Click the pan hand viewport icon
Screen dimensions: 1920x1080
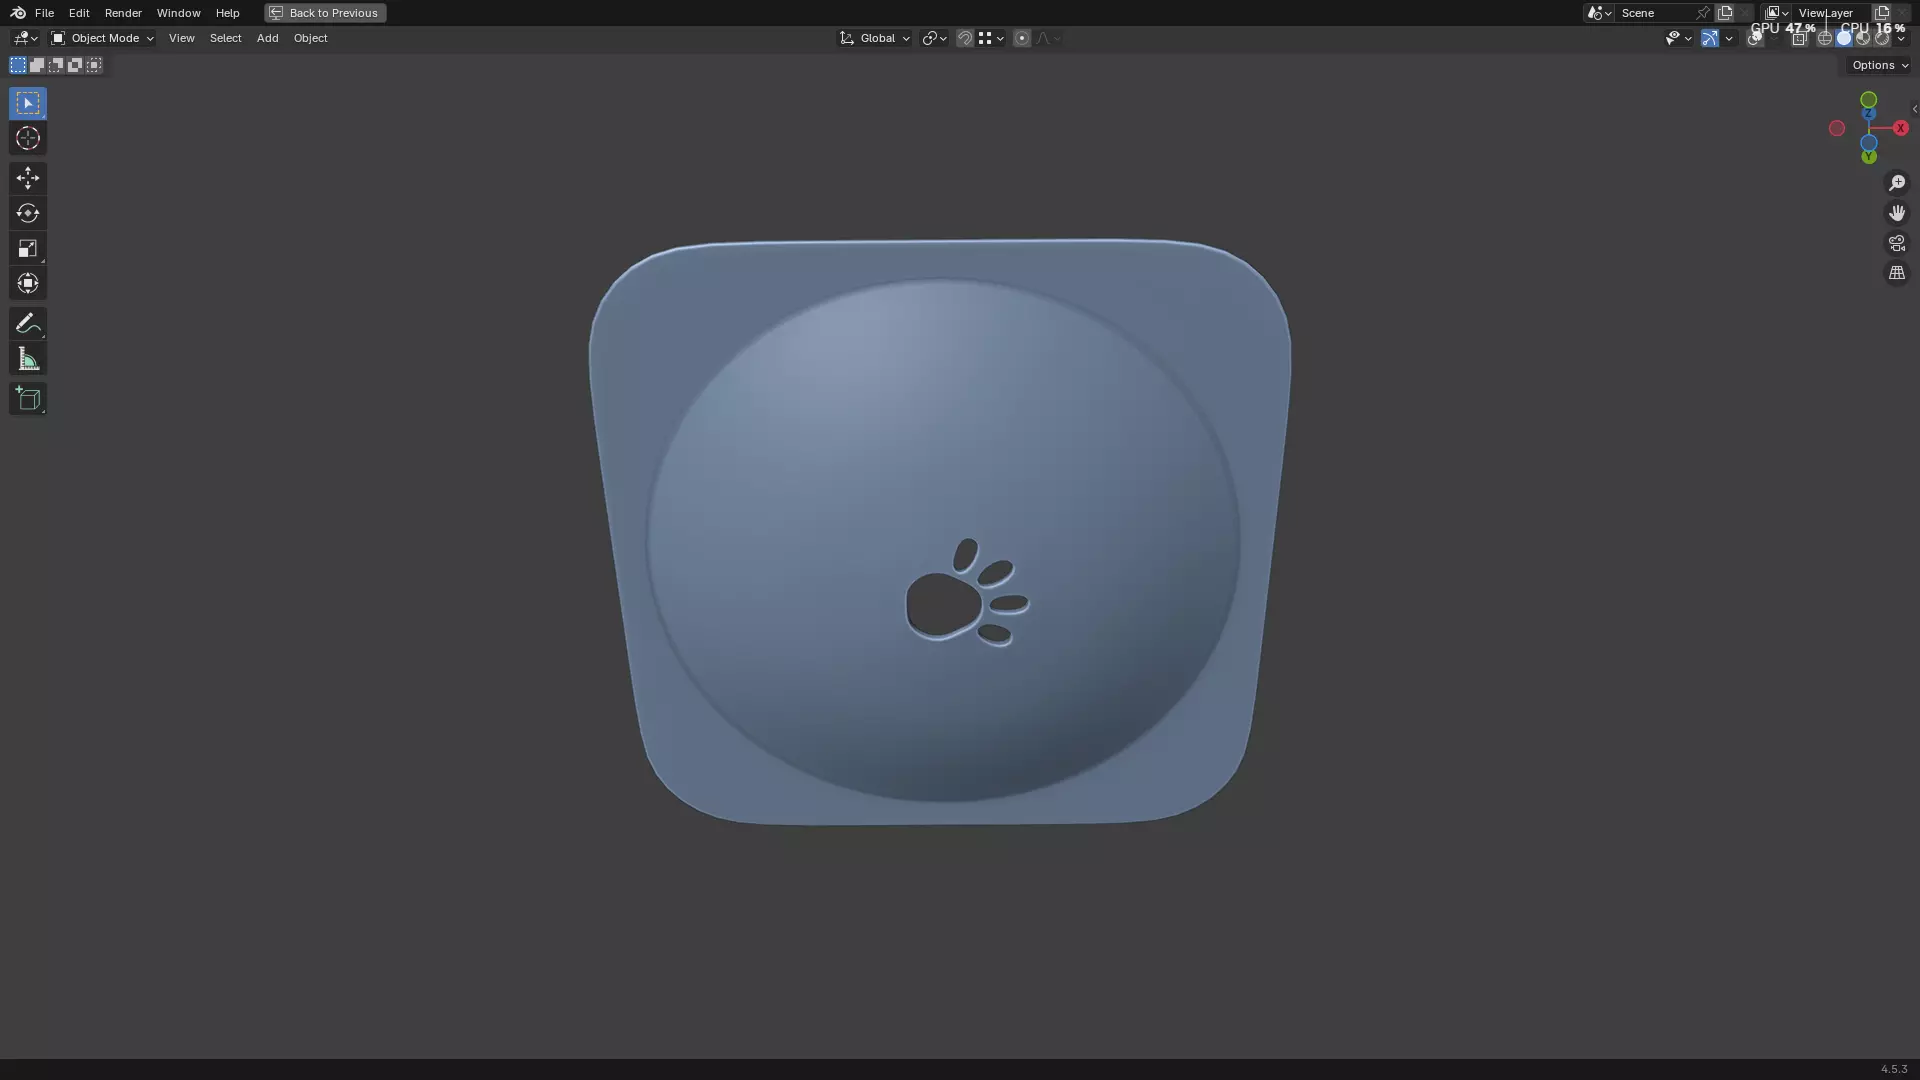click(x=1897, y=213)
